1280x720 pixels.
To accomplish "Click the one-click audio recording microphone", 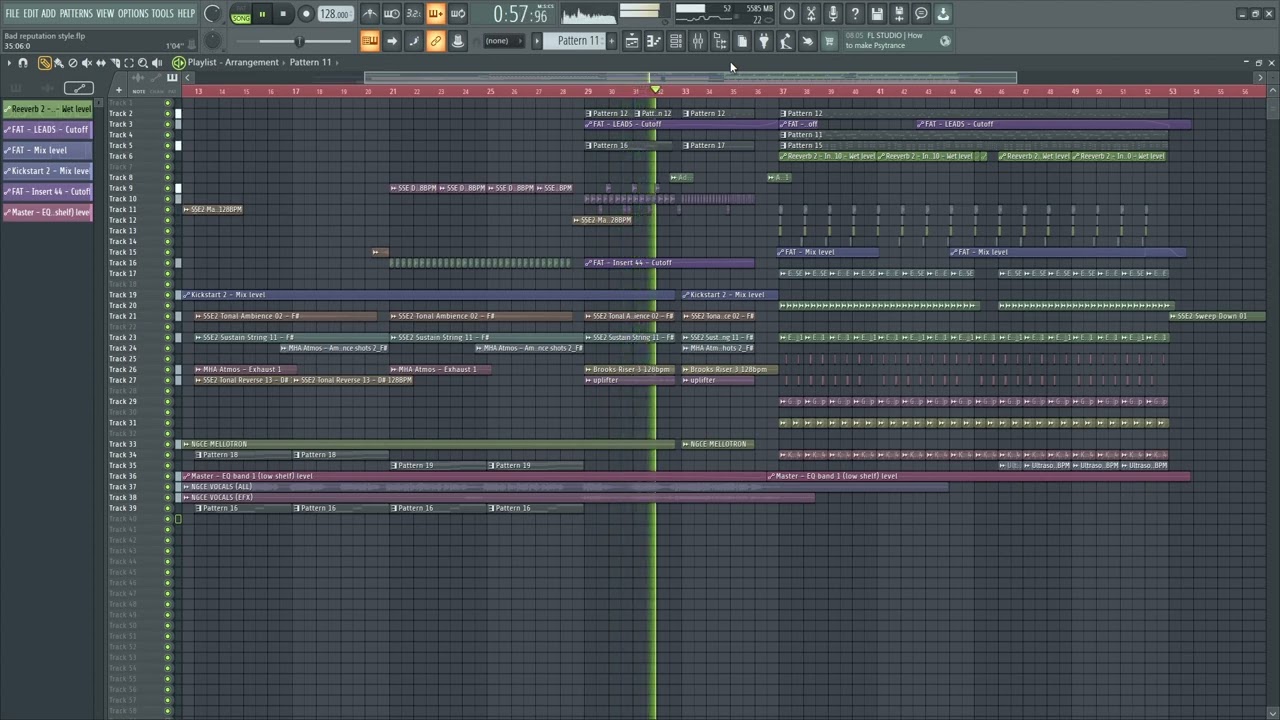I will point(834,14).
